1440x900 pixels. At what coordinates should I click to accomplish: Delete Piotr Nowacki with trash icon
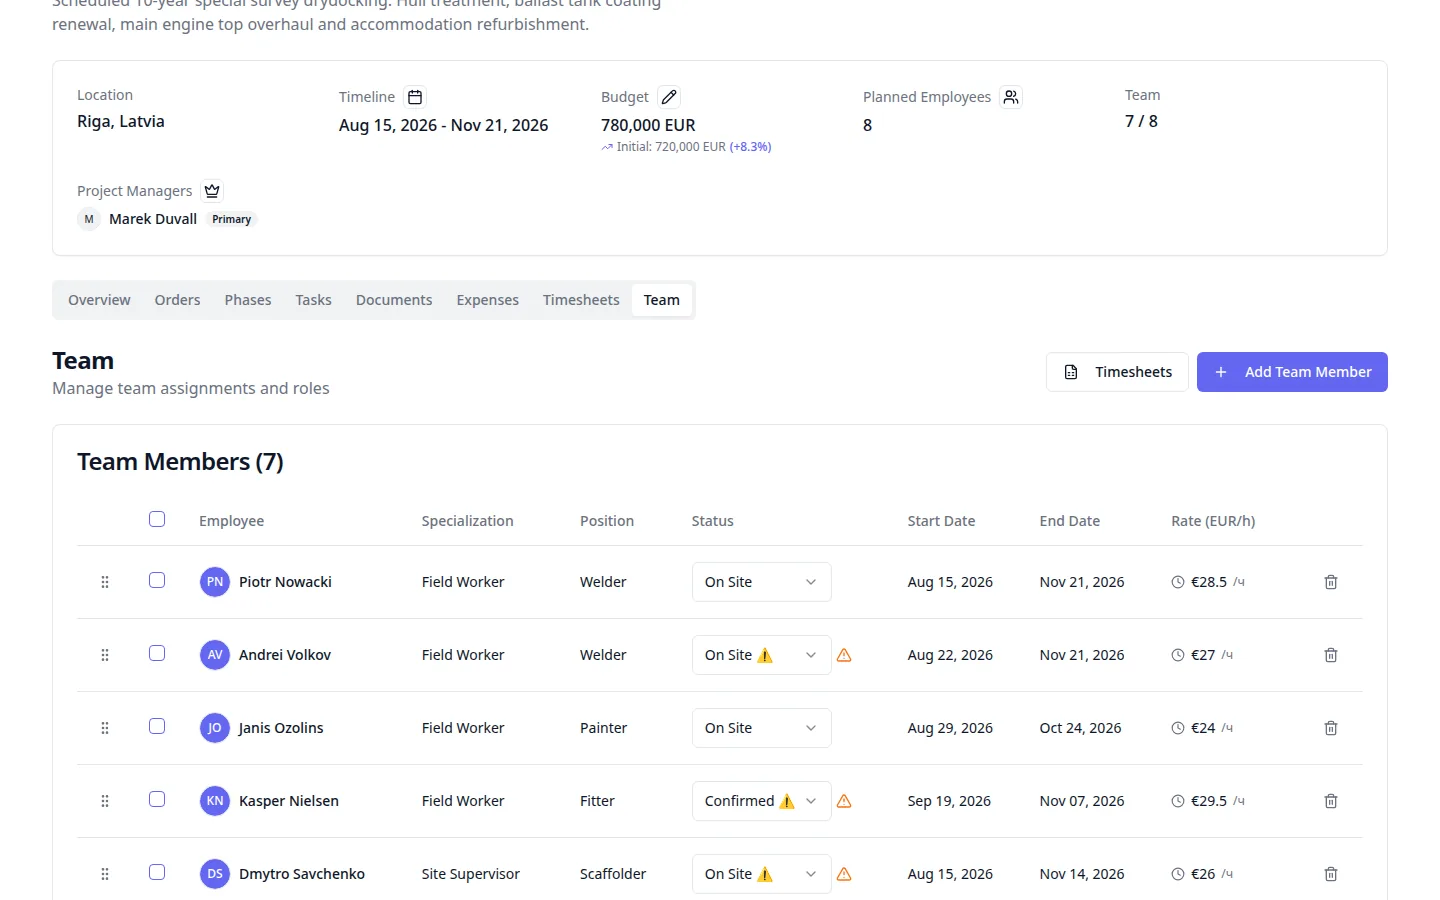(1331, 582)
